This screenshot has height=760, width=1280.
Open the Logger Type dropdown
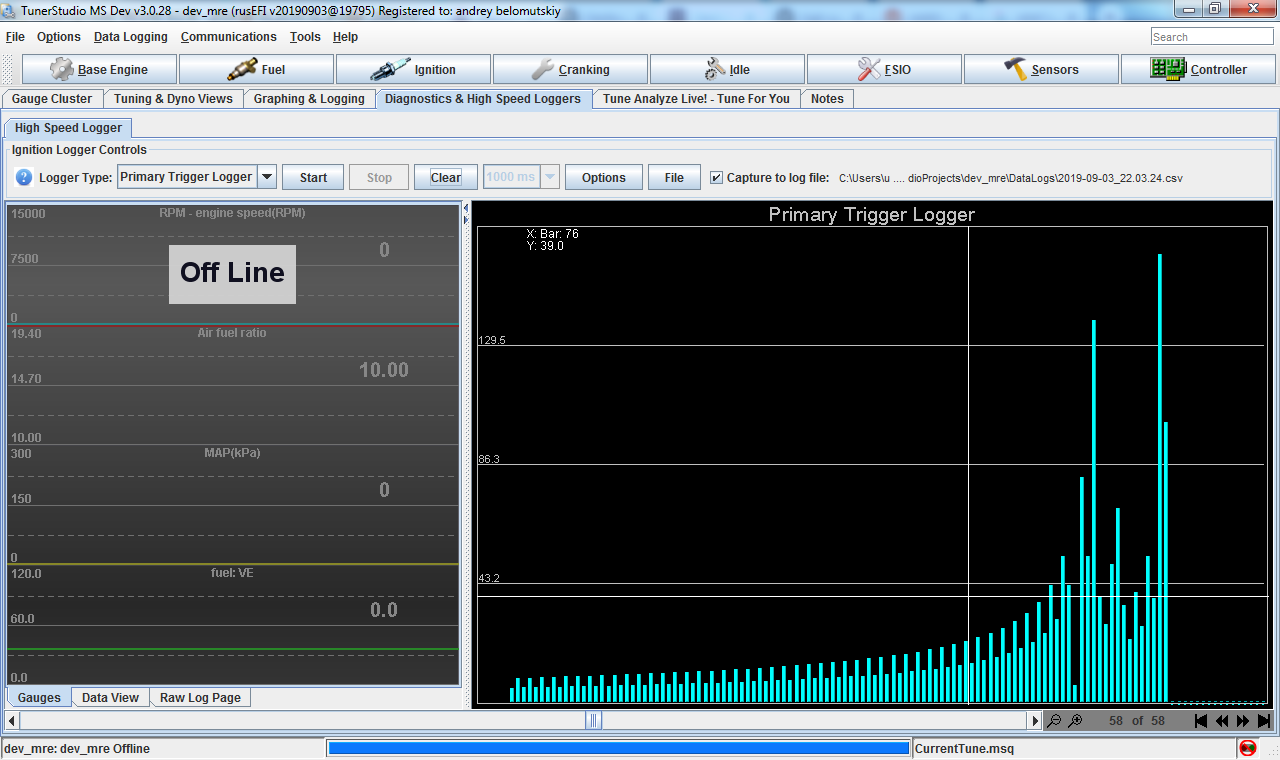267,177
